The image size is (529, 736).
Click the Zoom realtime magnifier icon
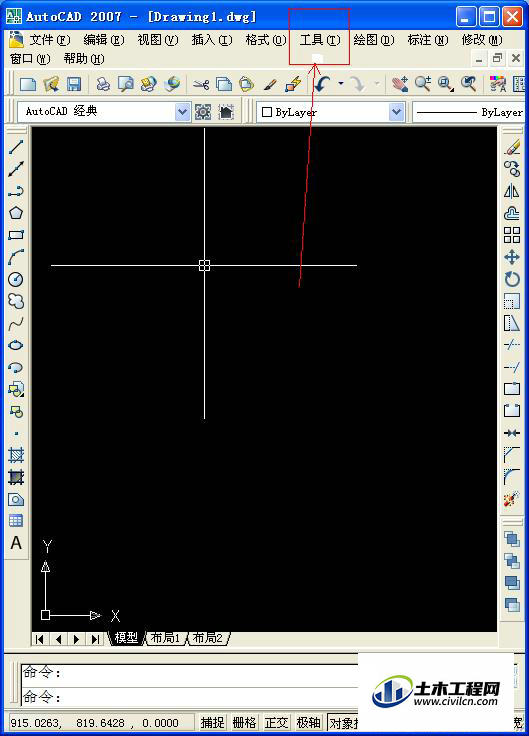click(x=422, y=84)
